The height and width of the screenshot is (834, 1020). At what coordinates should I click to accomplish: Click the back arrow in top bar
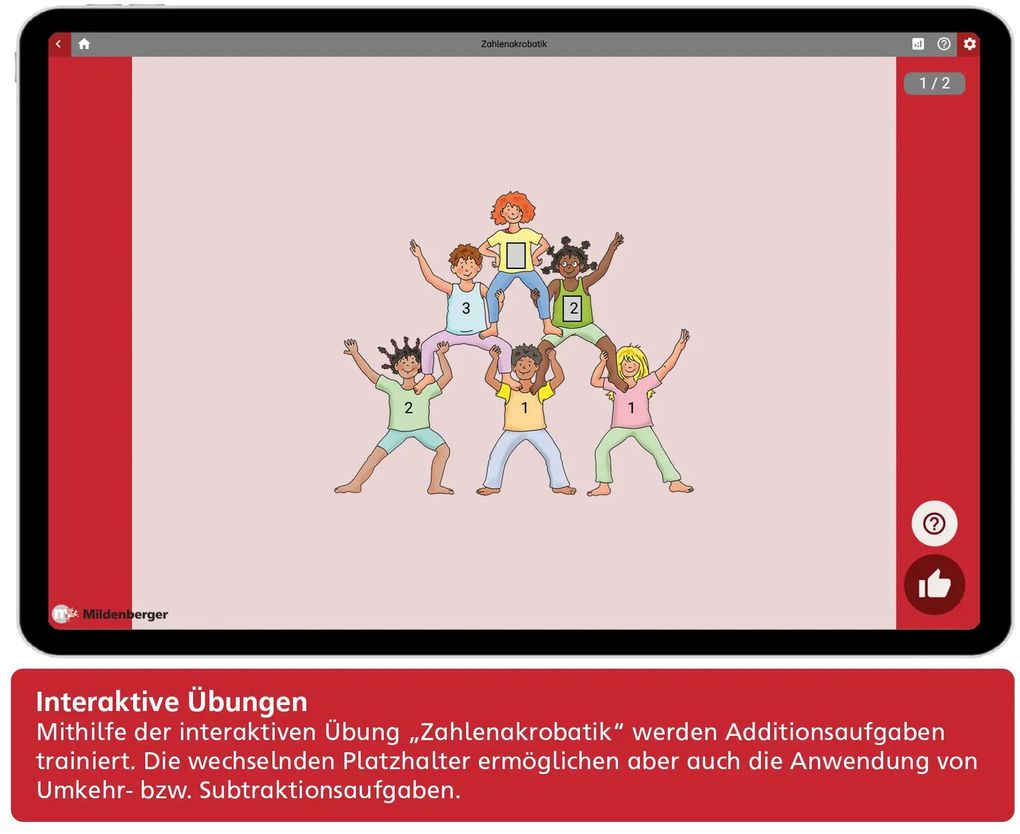(59, 44)
